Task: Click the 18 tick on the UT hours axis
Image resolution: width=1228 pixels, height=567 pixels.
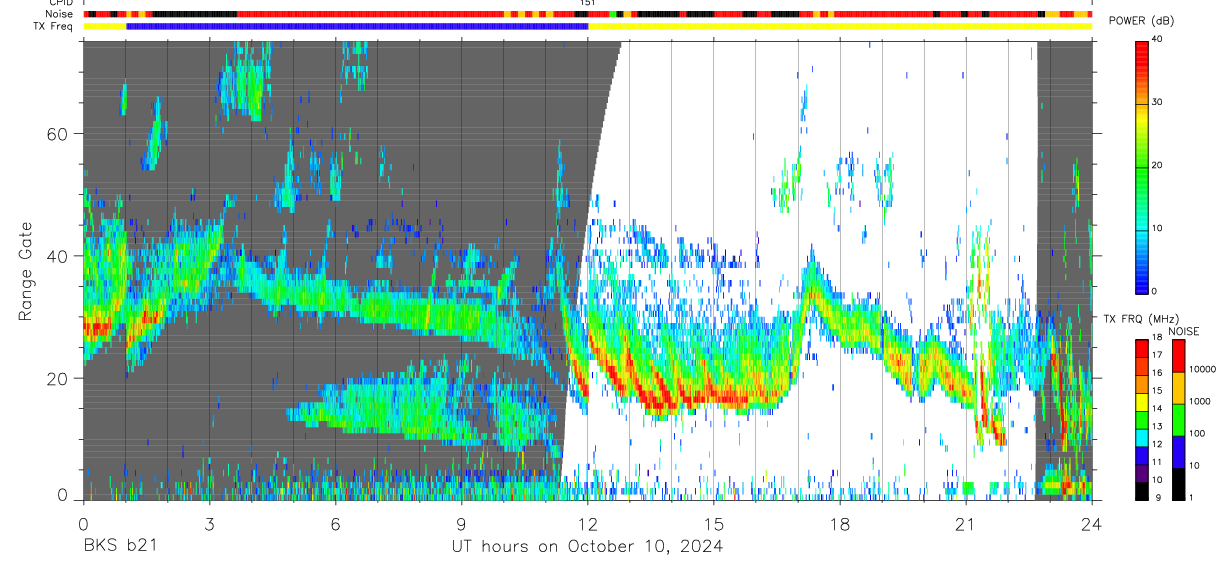Action: 840,523
